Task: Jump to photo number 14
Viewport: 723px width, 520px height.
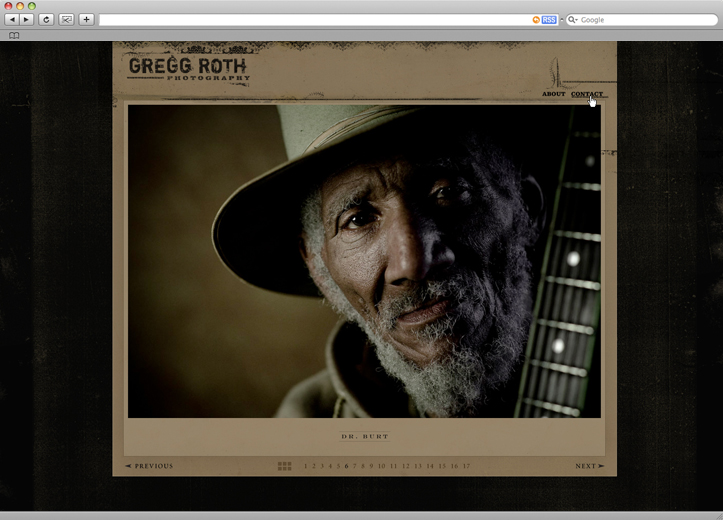Action: pos(430,466)
